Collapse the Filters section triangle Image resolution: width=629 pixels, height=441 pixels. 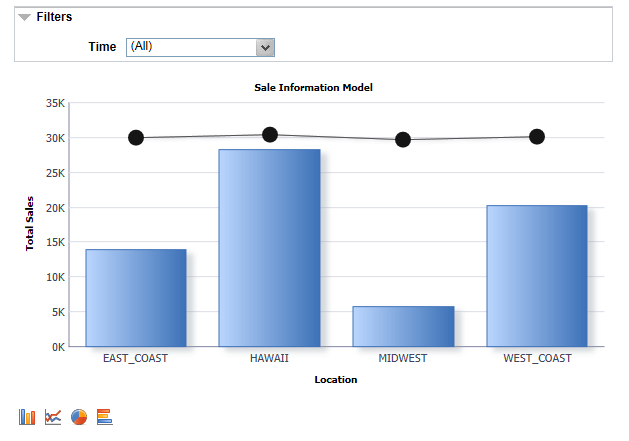[x=24, y=17]
